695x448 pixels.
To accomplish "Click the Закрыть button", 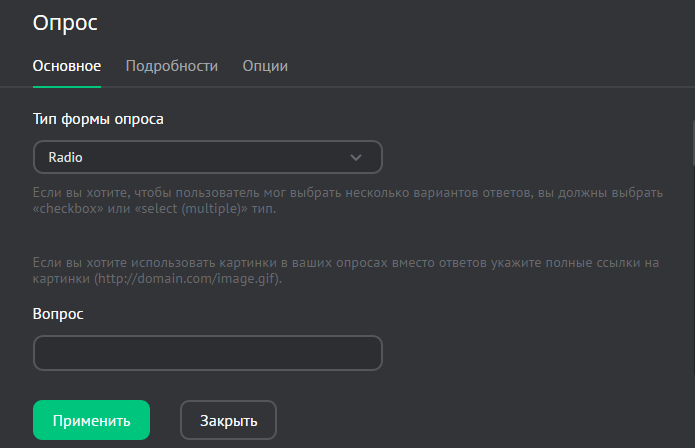I will (228, 420).
